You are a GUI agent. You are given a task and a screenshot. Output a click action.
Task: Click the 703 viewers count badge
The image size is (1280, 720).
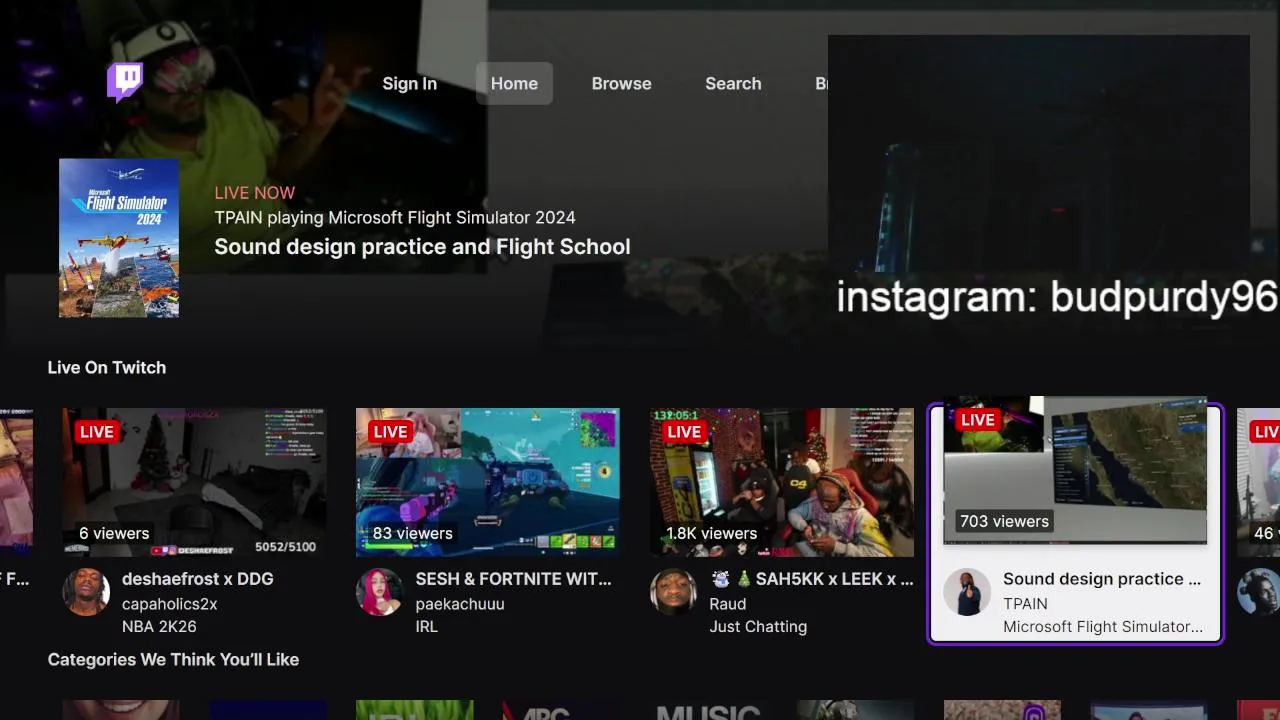point(1004,521)
